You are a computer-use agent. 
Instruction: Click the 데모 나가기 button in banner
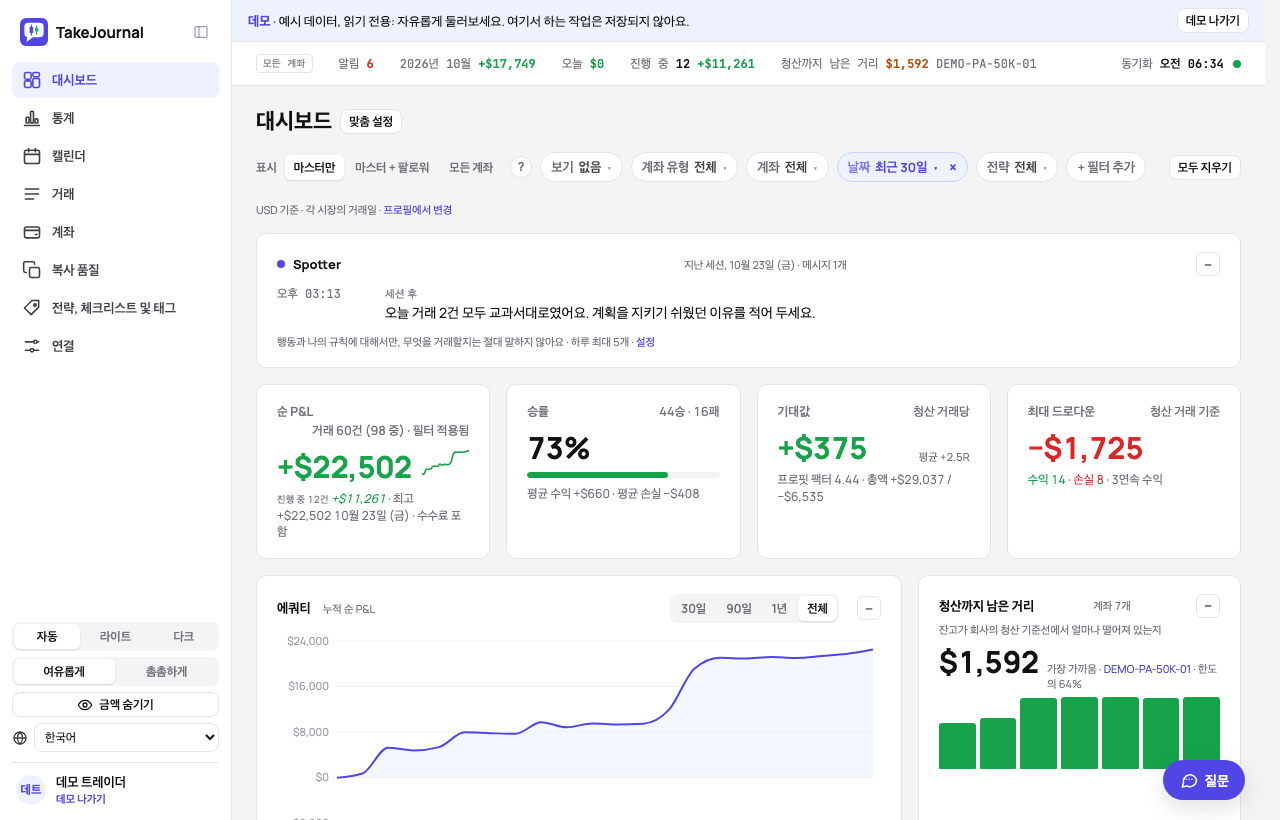pyautogui.click(x=1213, y=21)
